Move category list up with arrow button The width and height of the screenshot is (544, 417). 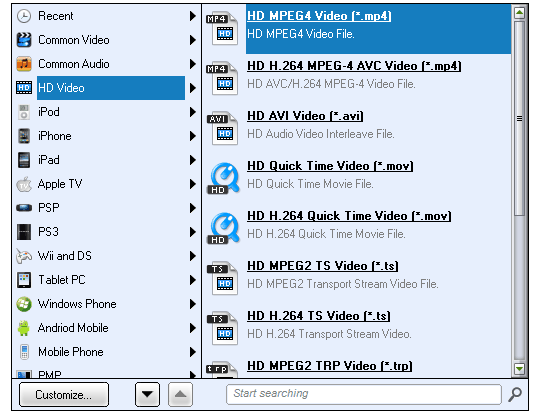(180, 394)
